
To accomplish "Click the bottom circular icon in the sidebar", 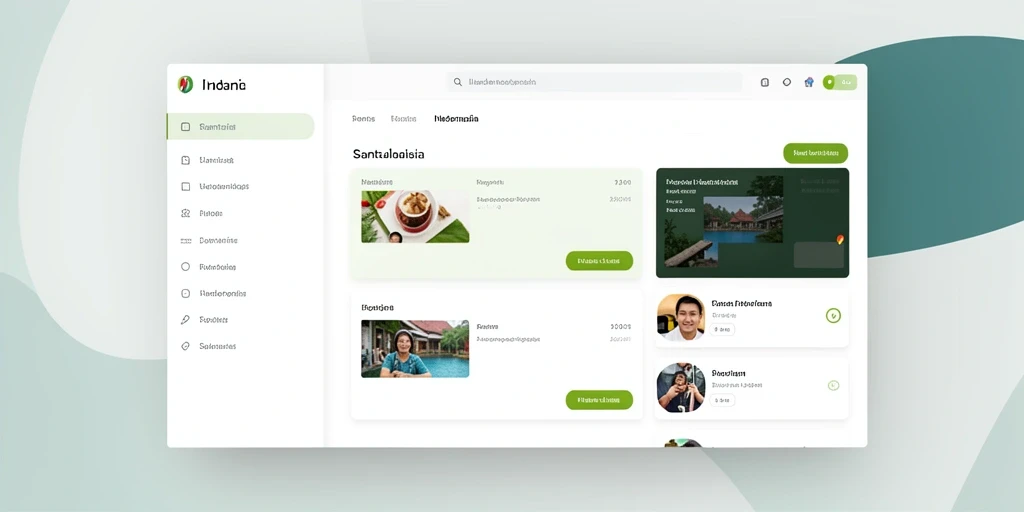I will (185, 346).
